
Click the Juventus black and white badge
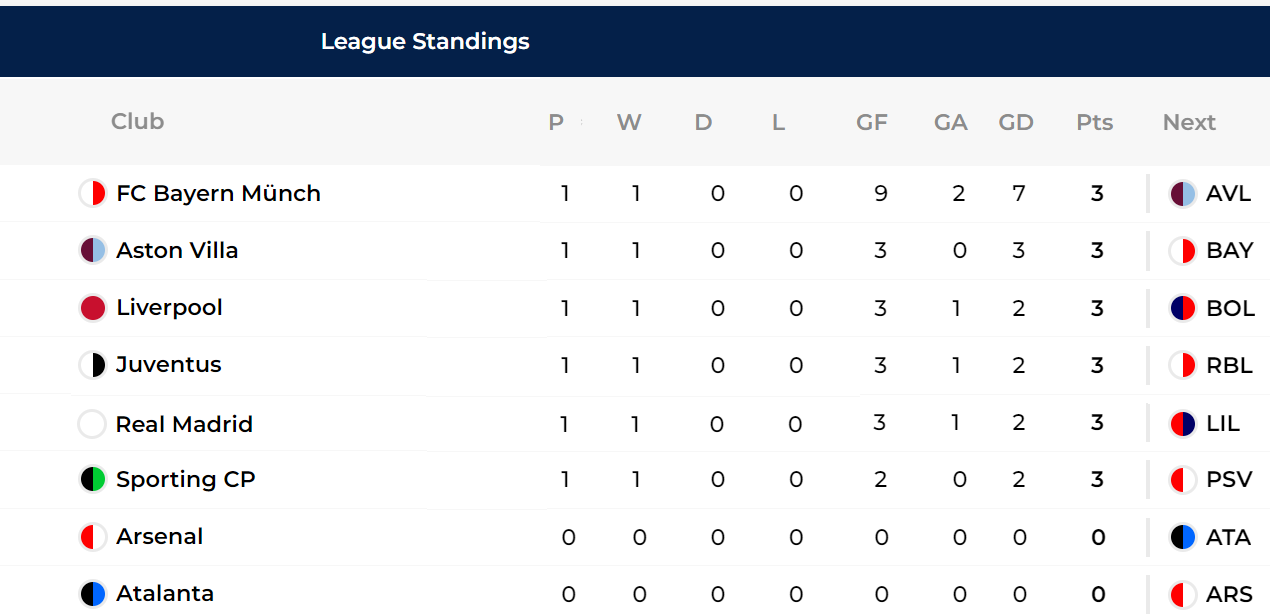(92, 365)
